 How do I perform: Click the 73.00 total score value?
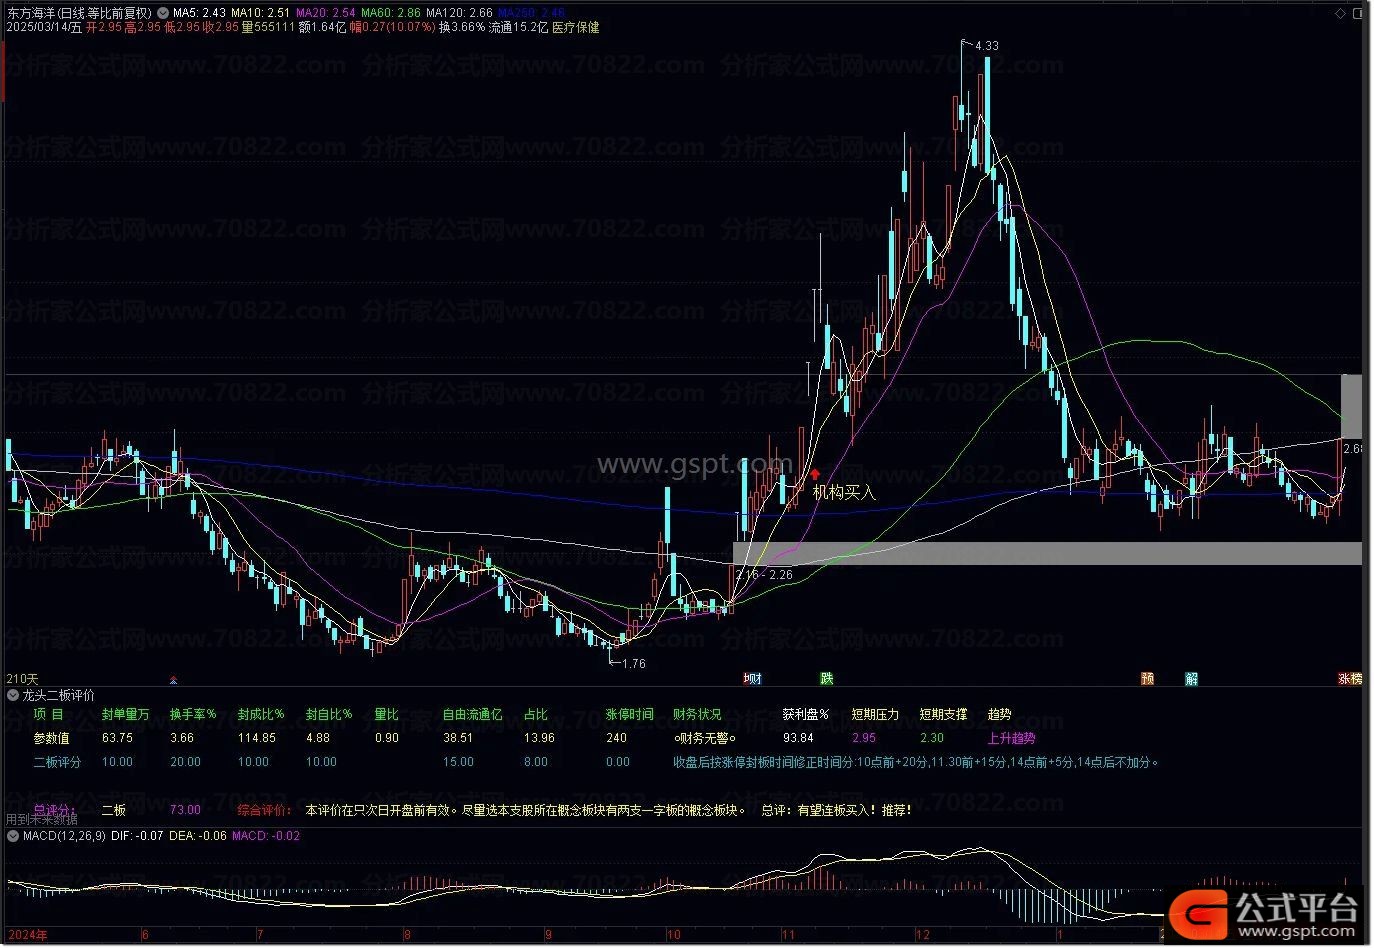coord(185,810)
